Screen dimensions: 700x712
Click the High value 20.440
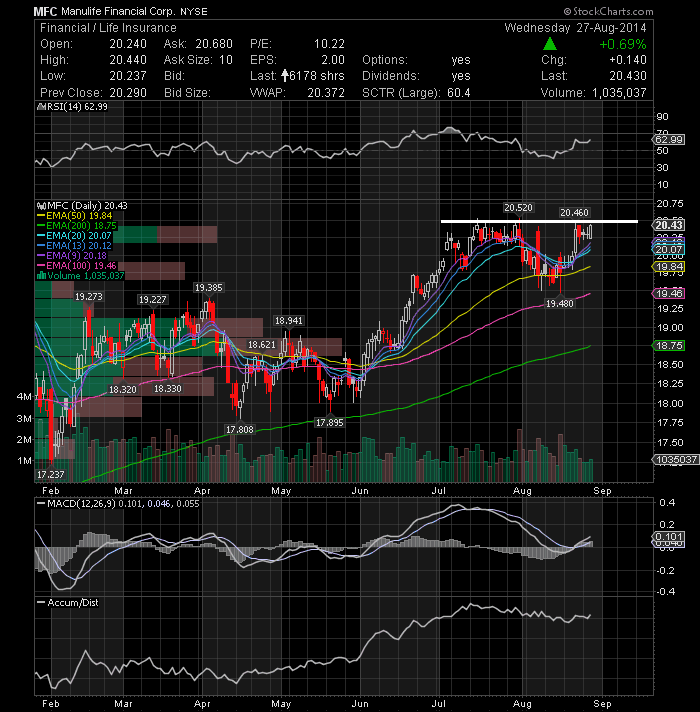tap(128, 60)
